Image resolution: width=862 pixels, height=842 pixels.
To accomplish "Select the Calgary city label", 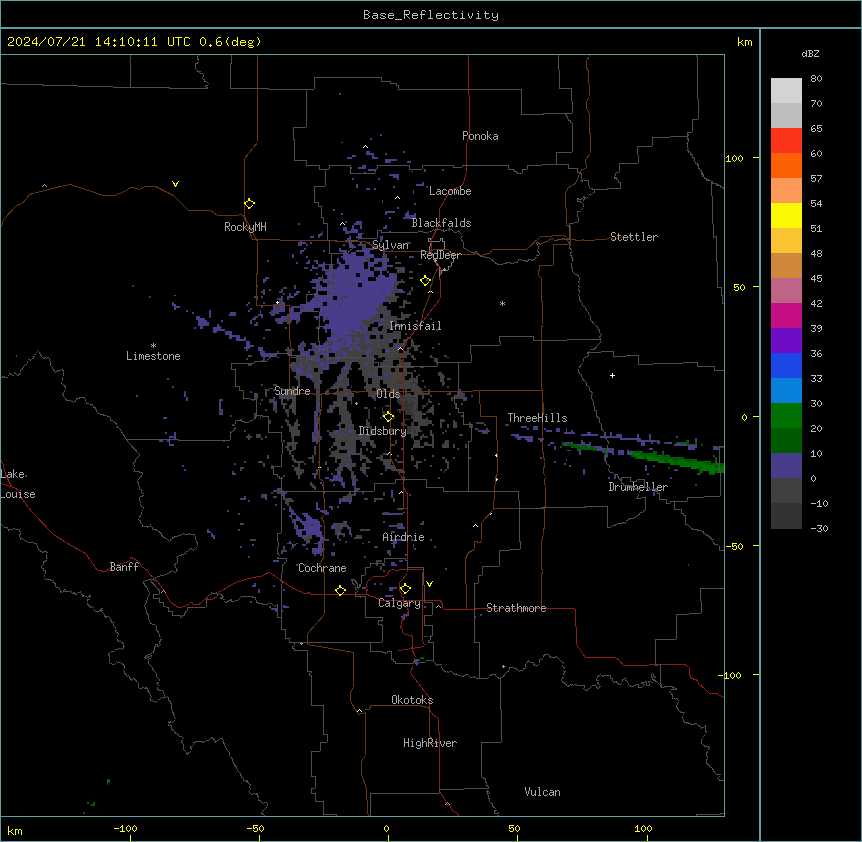I will click(400, 603).
